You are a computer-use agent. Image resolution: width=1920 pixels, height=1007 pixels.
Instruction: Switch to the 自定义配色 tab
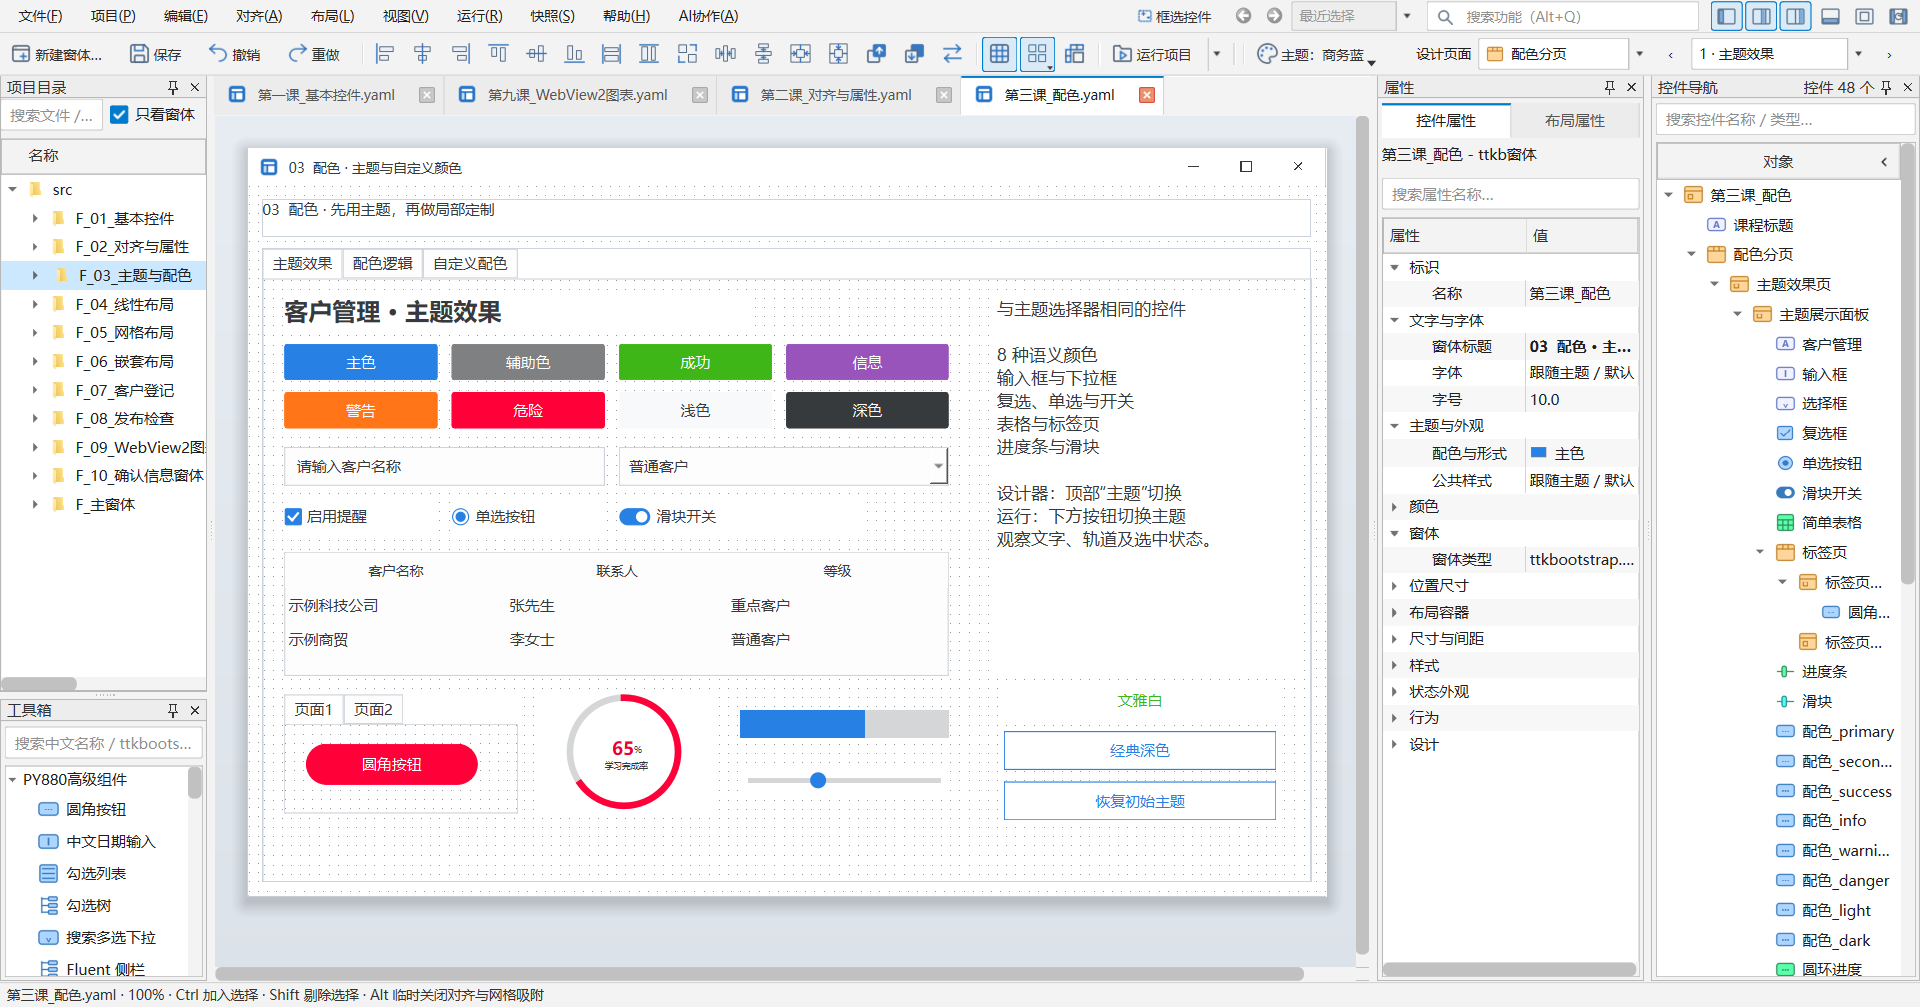pos(470,264)
